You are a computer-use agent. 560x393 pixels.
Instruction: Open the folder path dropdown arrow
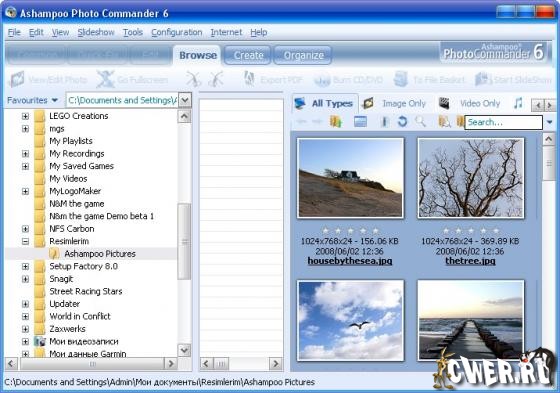point(185,100)
